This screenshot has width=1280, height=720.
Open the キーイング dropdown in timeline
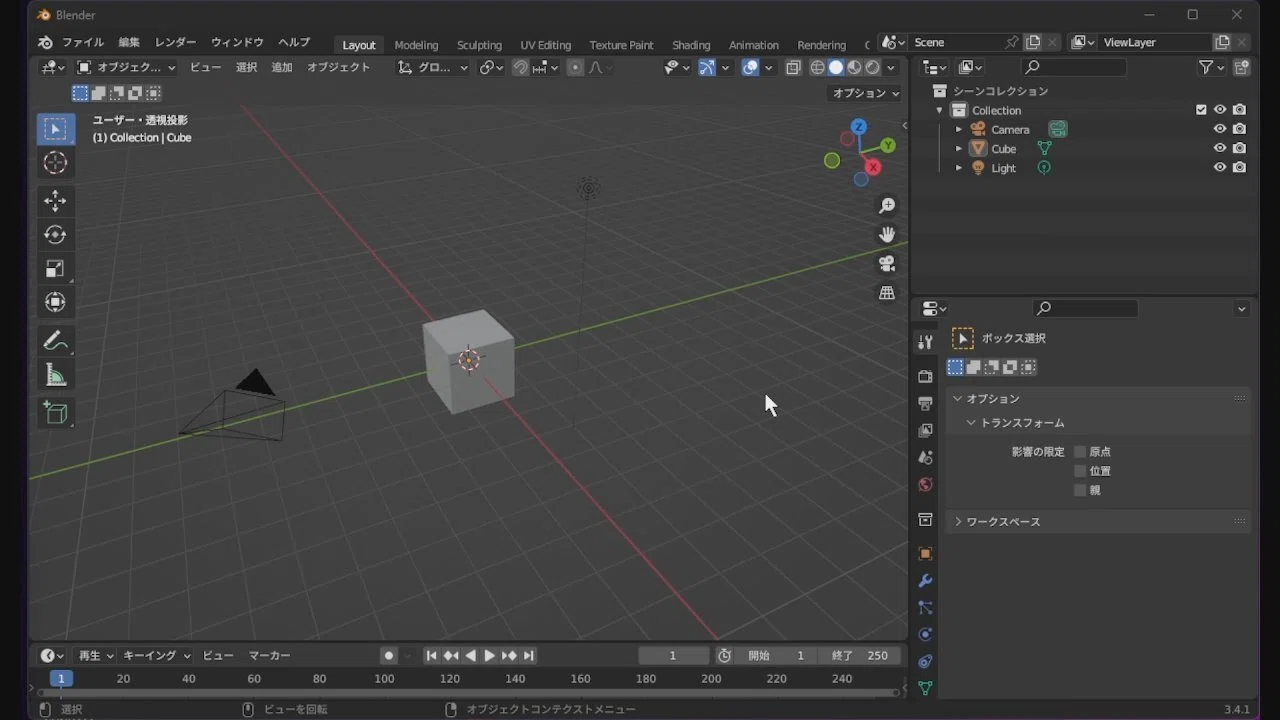tap(156, 655)
